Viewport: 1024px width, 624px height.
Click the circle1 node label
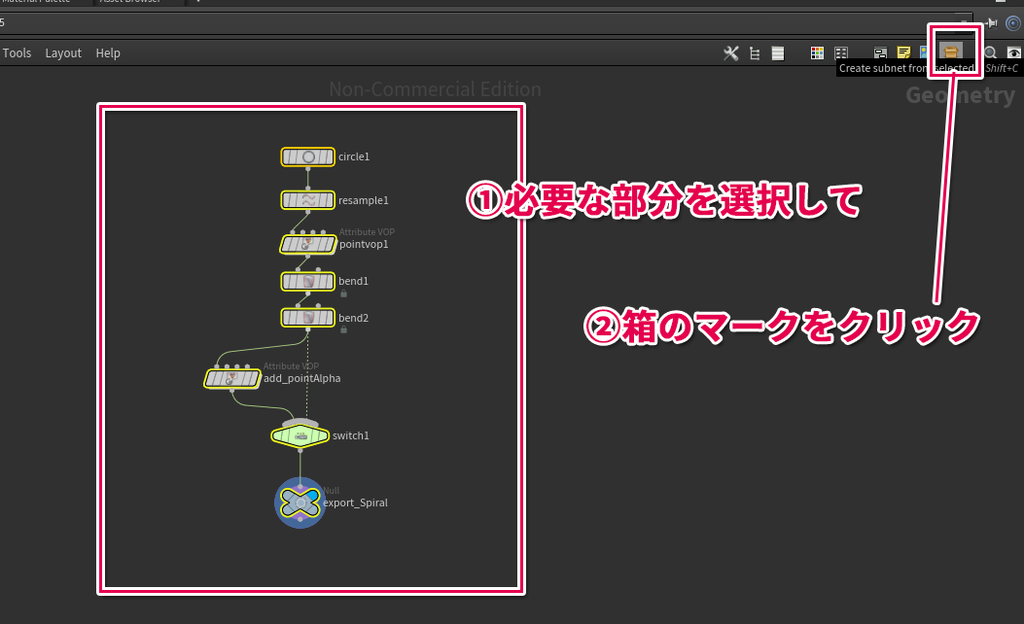[354, 157]
